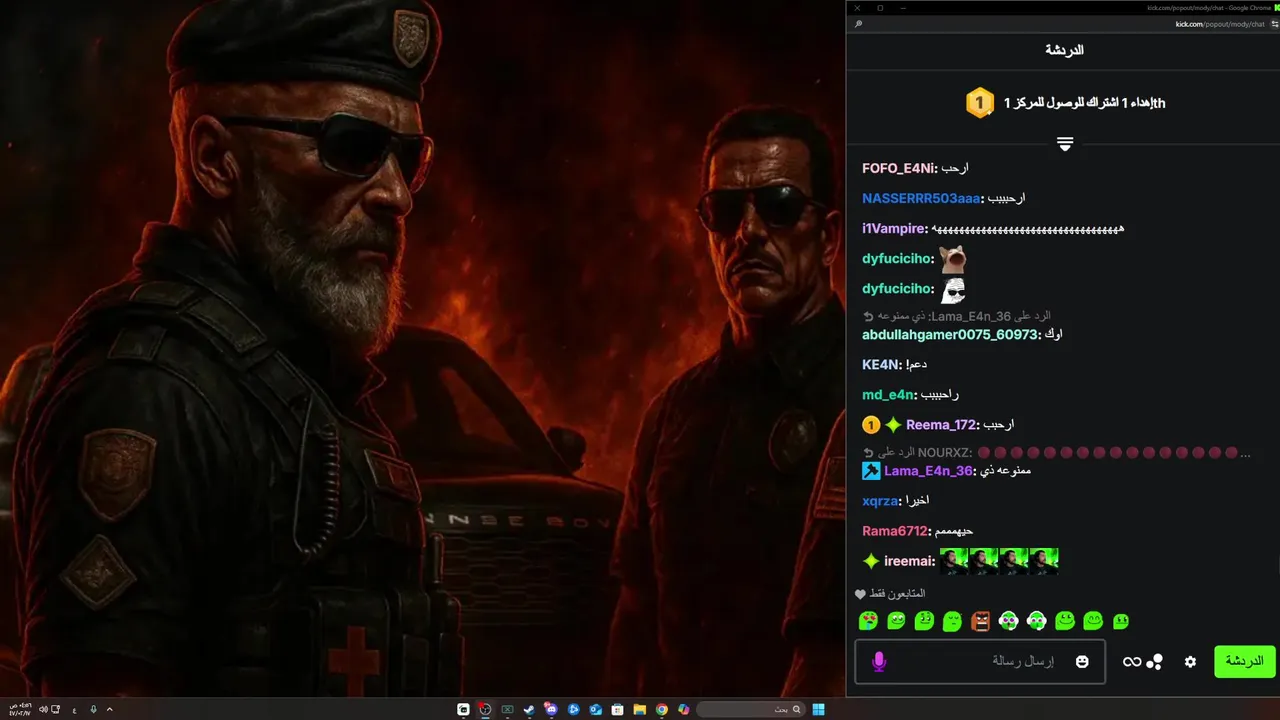The height and width of the screenshot is (720, 1280).
Task: Click the taskbar search box
Action: [752, 709]
